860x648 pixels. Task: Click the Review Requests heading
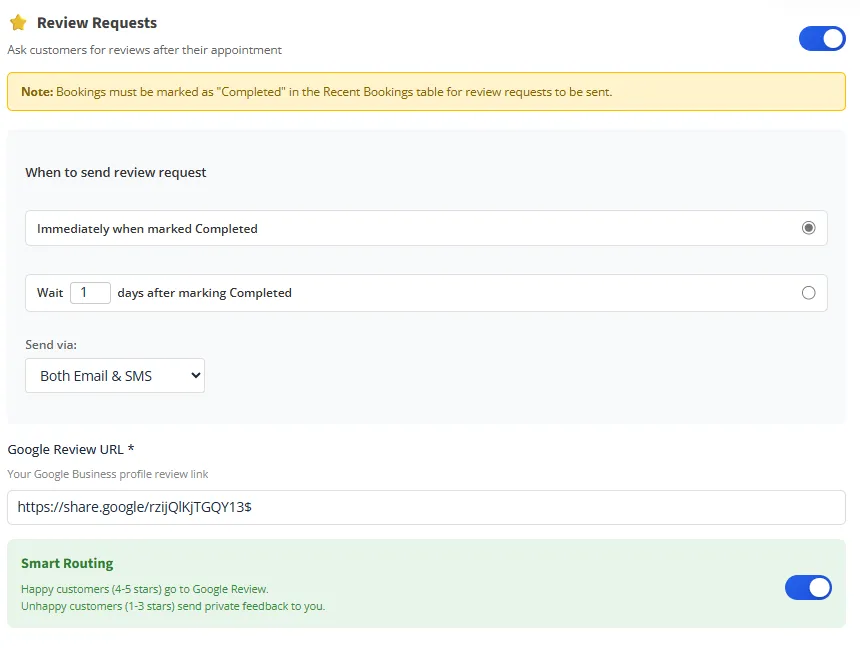[95, 22]
